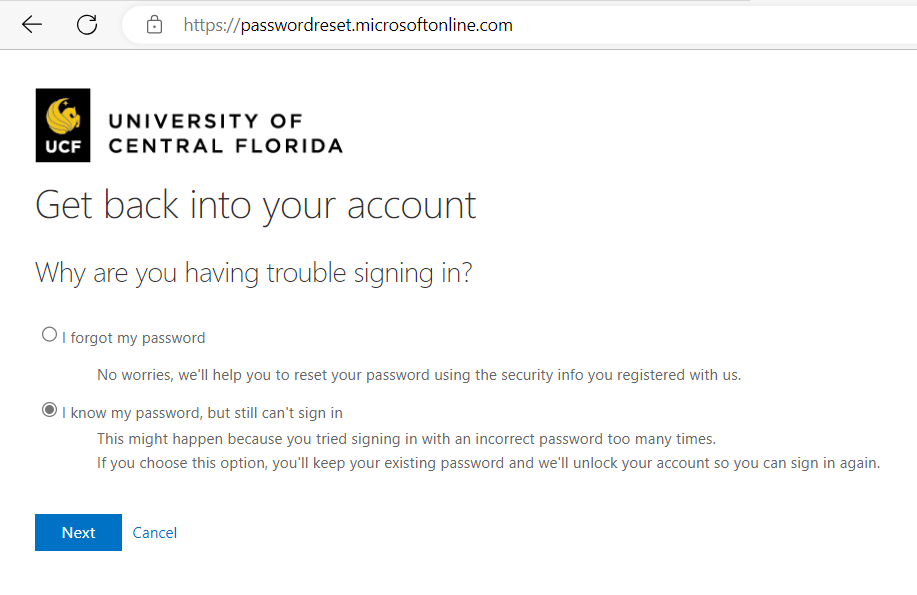Viewport: 917px width, 595px height.
Task: Click the 'but still can't sign in' label text
Action: pos(275,412)
